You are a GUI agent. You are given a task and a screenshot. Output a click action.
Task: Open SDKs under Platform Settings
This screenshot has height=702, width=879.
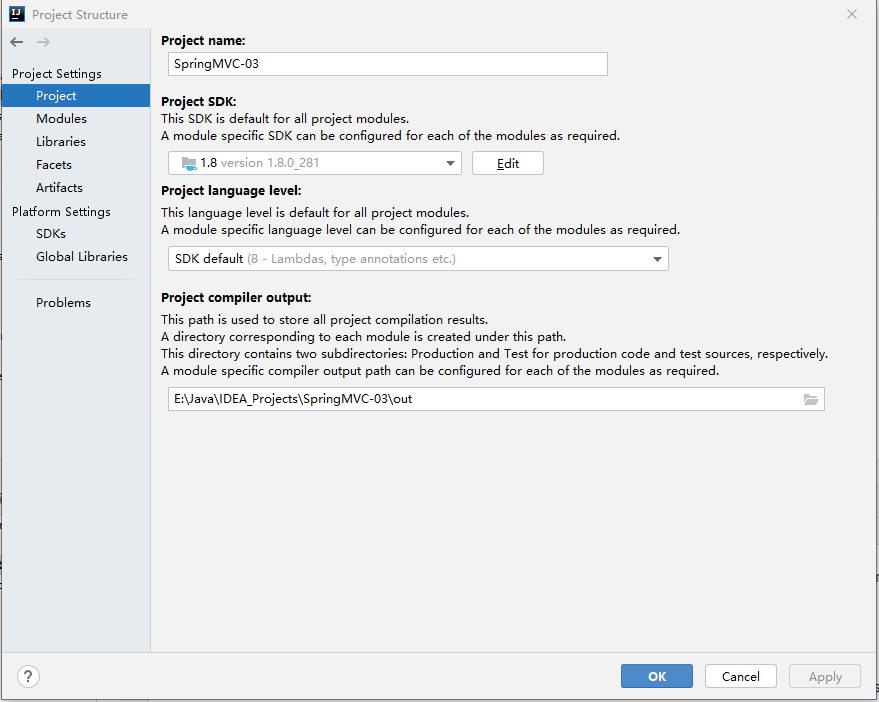(51, 234)
